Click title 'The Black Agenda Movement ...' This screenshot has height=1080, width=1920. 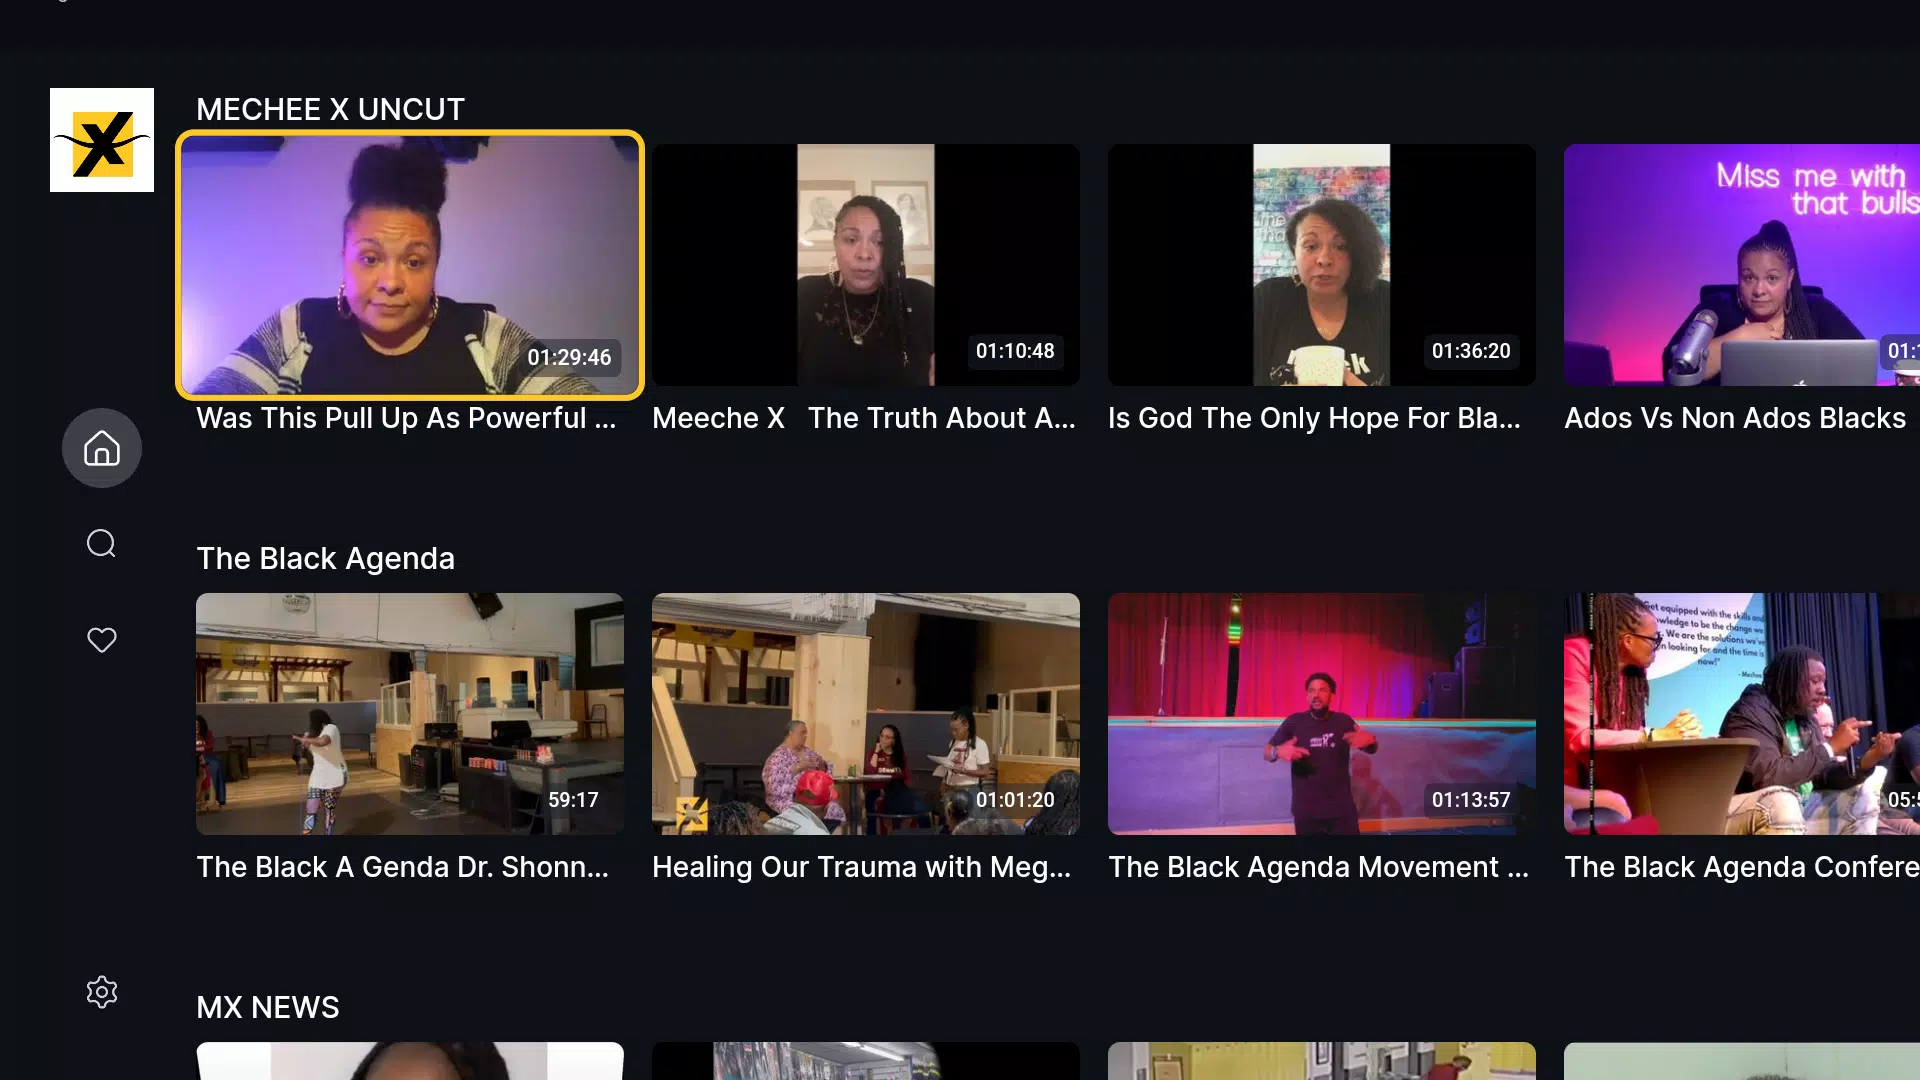(x=1318, y=867)
